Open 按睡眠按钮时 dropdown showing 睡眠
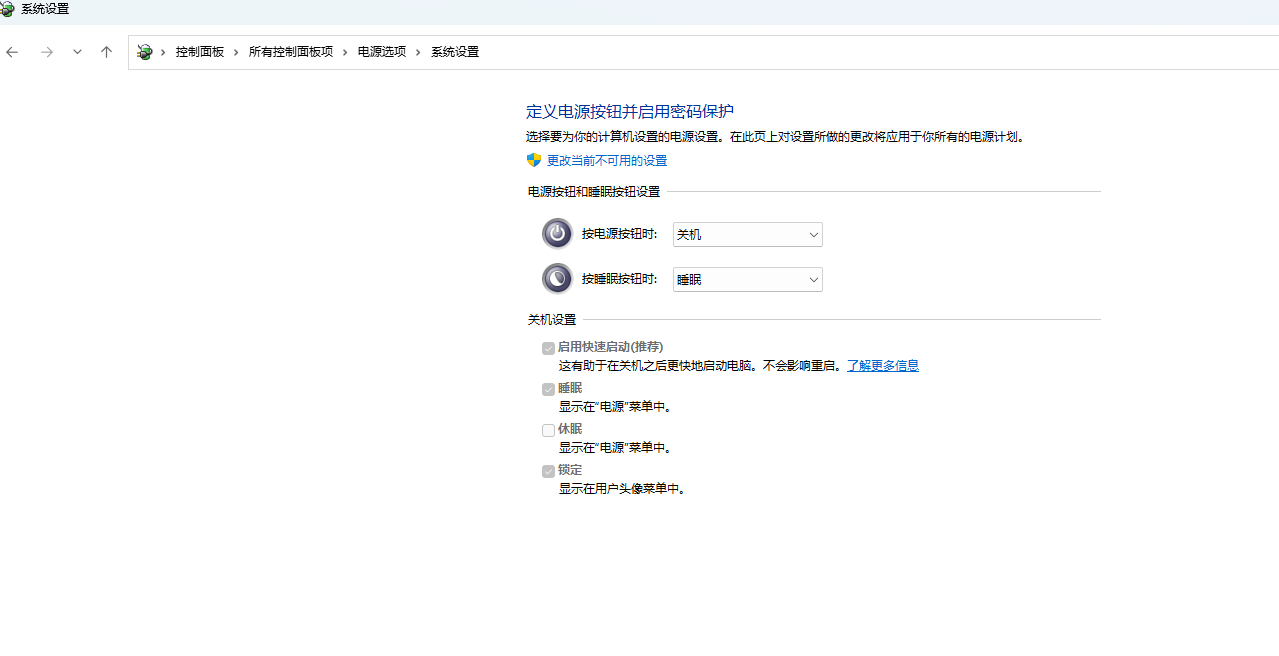1279x656 pixels. [x=748, y=280]
